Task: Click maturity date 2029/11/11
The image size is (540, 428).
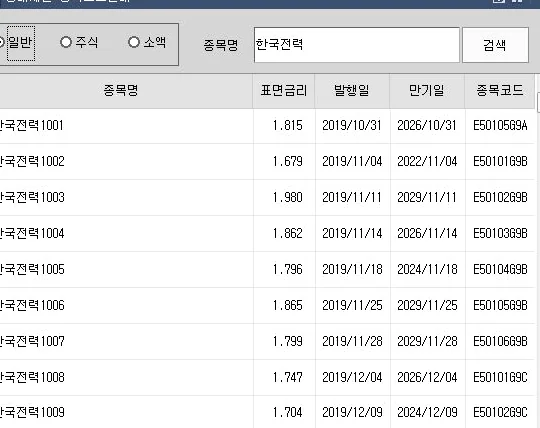Action: pyautogui.click(x=427, y=198)
